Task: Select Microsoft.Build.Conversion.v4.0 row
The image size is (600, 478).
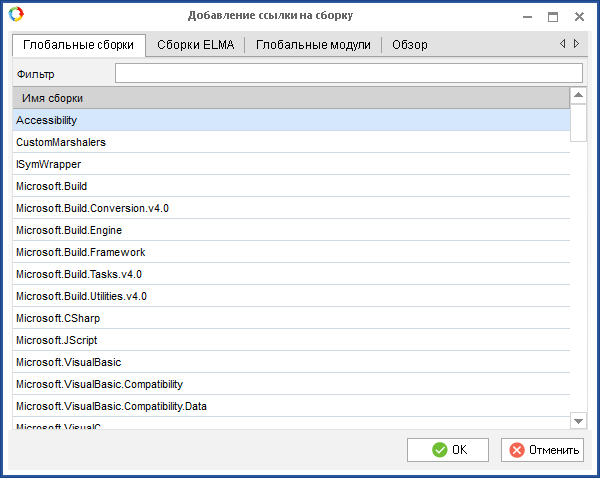Action: point(291,208)
